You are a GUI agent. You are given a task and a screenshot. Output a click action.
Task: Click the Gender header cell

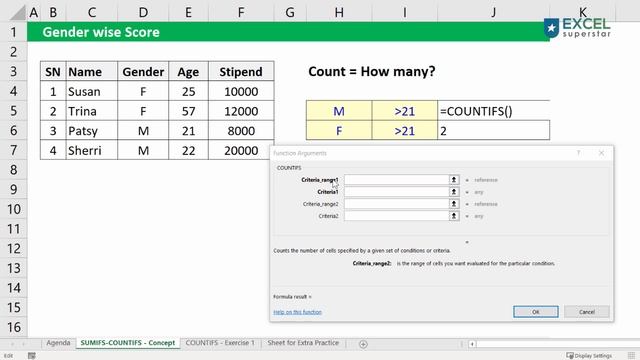(x=143, y=72)
